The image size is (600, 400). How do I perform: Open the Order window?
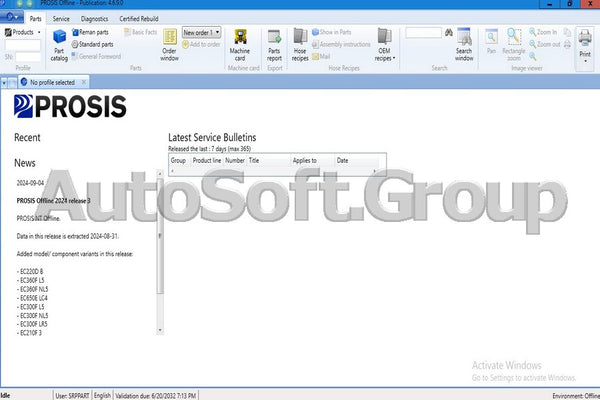[x=169, y=45]
